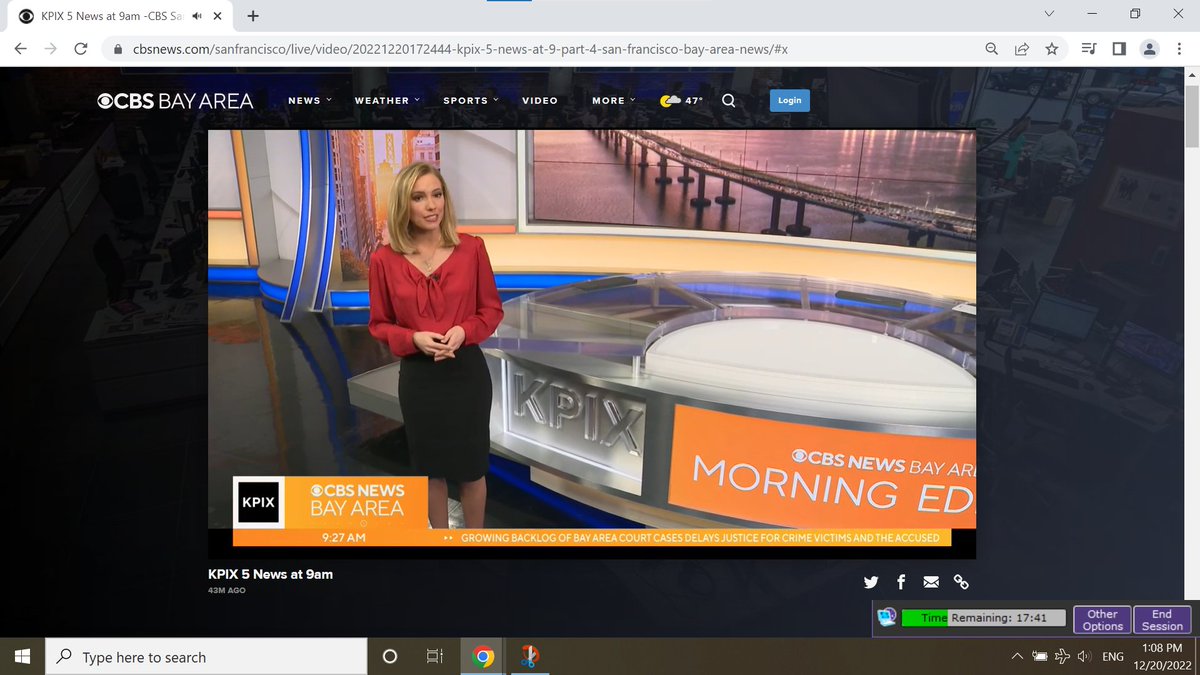The image size is (1200, 675).
Task: Click the Time Remaining progress bar
Action: 984,618
